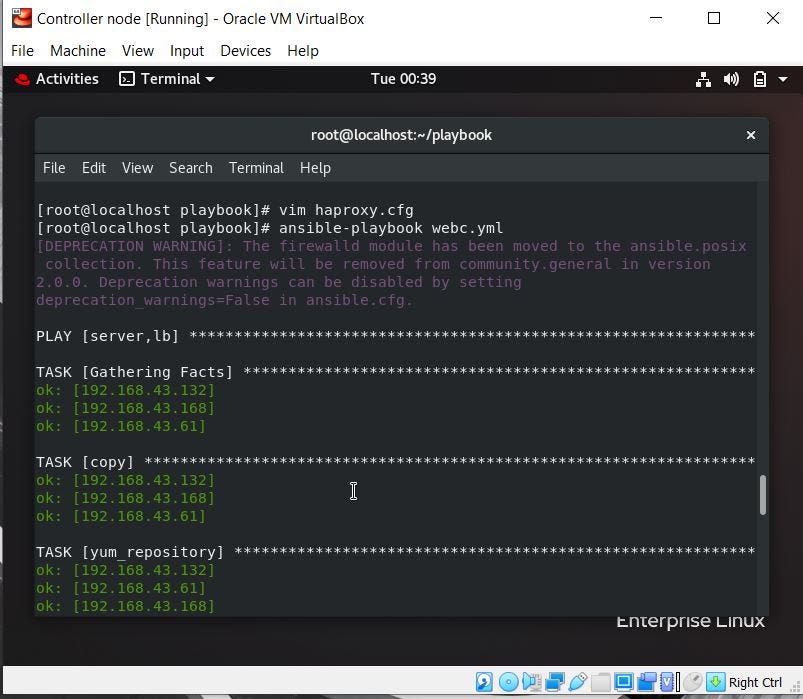
Task: Open VirtualBox Input menu
Action: [x=187, y=51]
